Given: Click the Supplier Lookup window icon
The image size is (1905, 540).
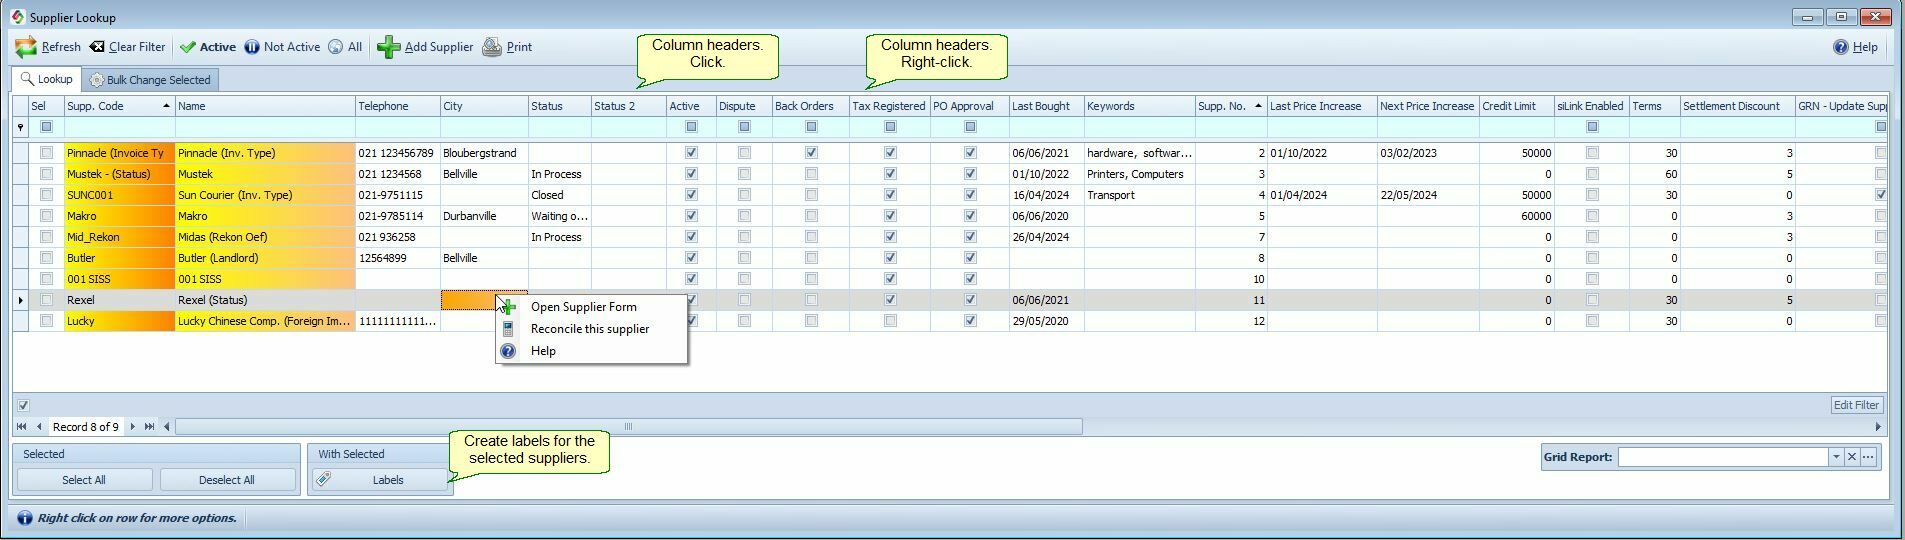Looking at the screenshot, I should 18,17.
